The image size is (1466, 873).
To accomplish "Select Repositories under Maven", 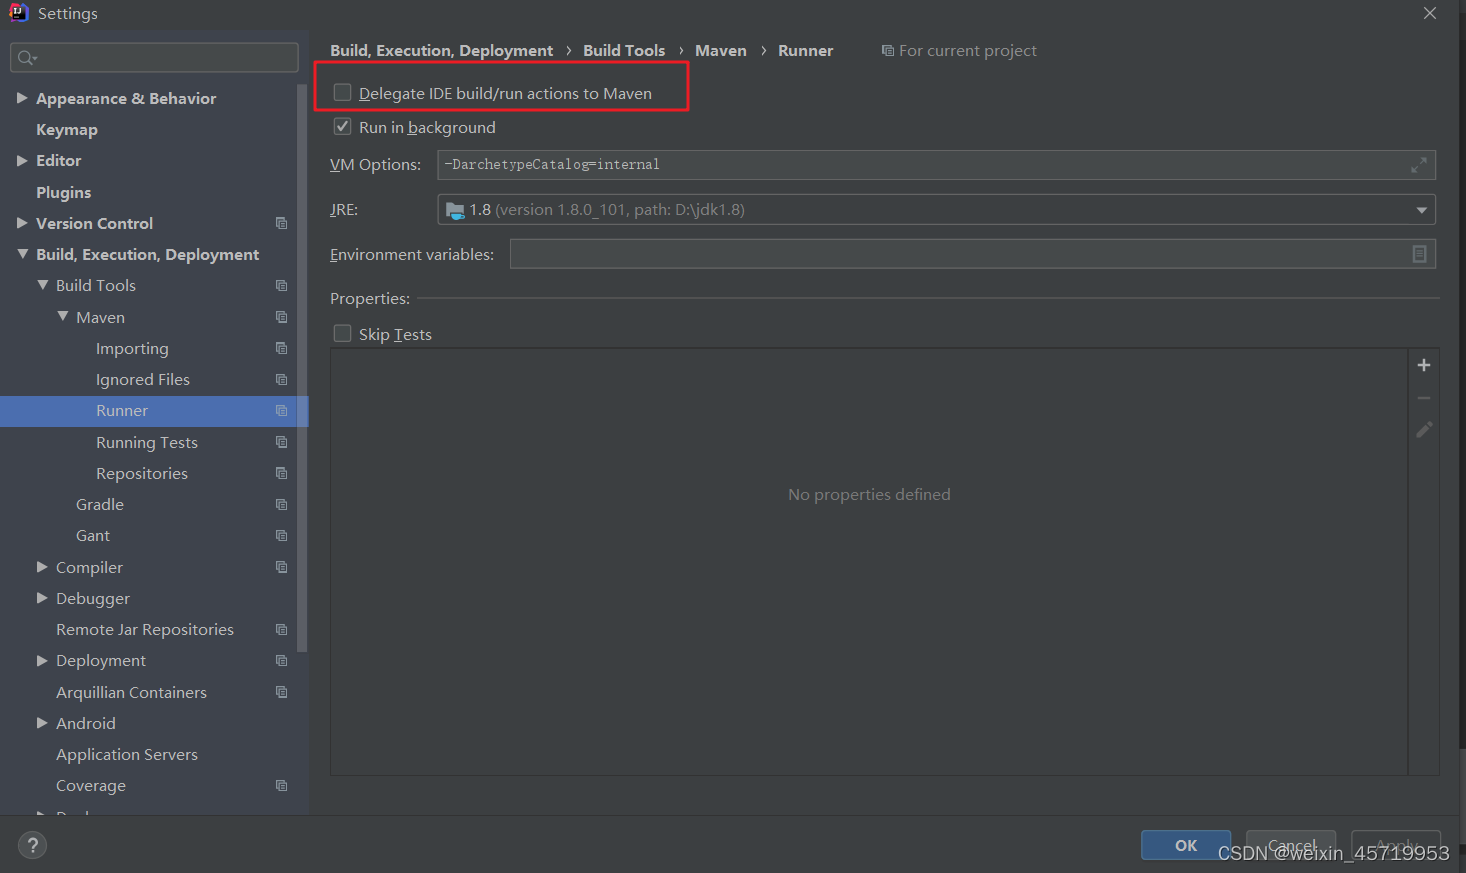I will [142, 473].
